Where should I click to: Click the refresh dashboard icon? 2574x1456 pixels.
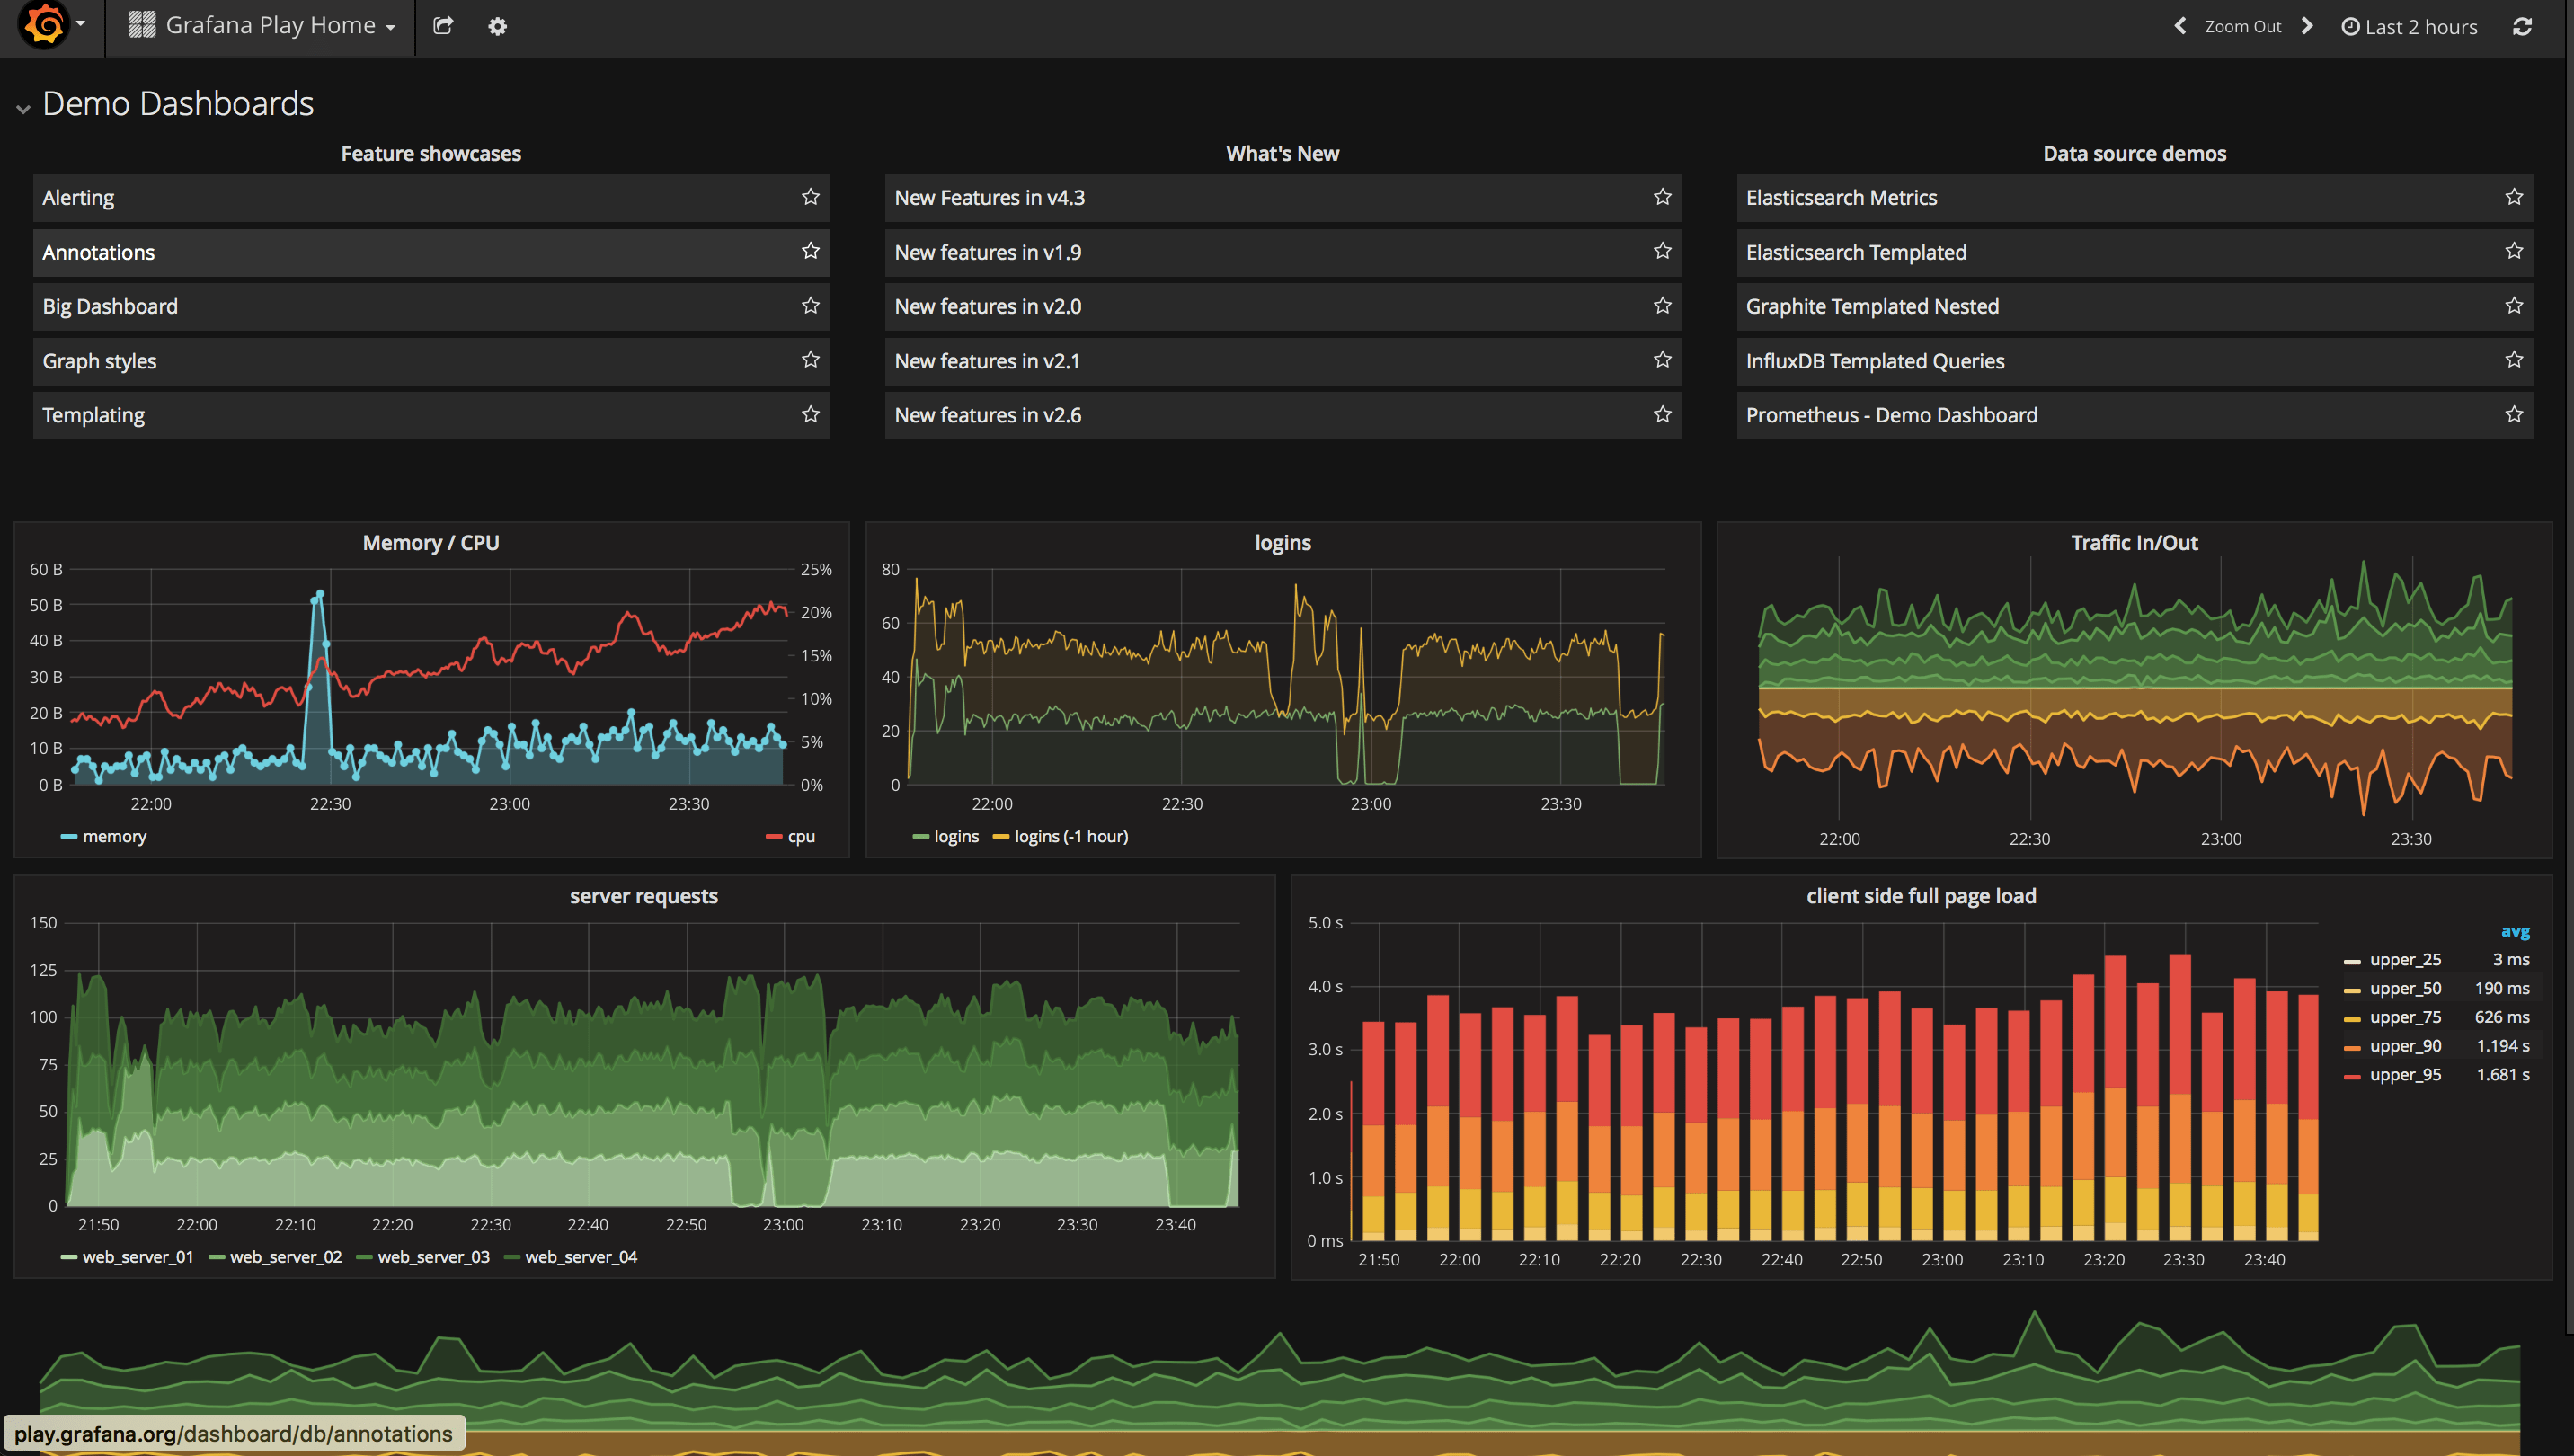click(x=2522, y=26)
